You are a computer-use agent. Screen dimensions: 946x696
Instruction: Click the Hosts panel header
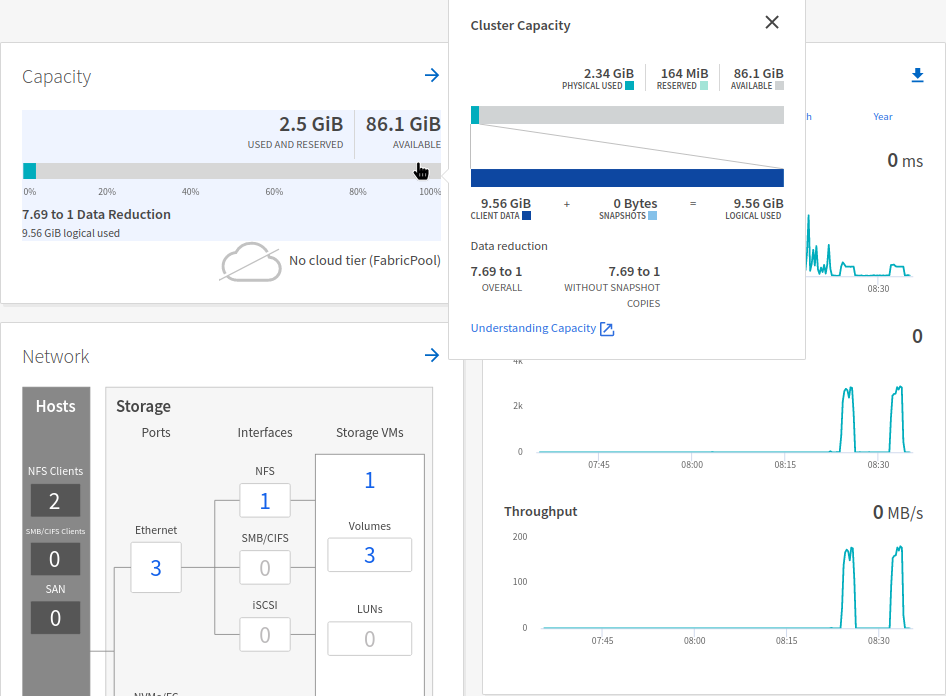pyautogui.click(x=56, y=406)
